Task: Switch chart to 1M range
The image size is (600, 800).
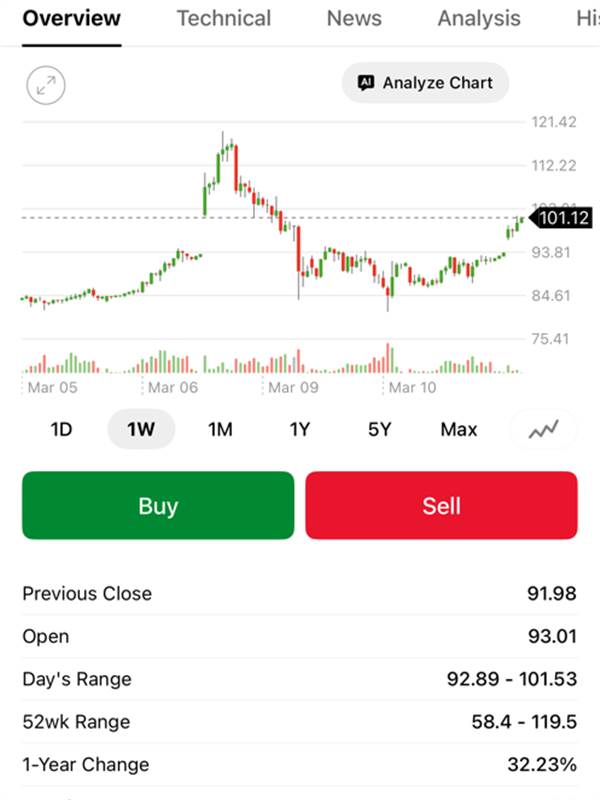Action: [x=220, y=430]
